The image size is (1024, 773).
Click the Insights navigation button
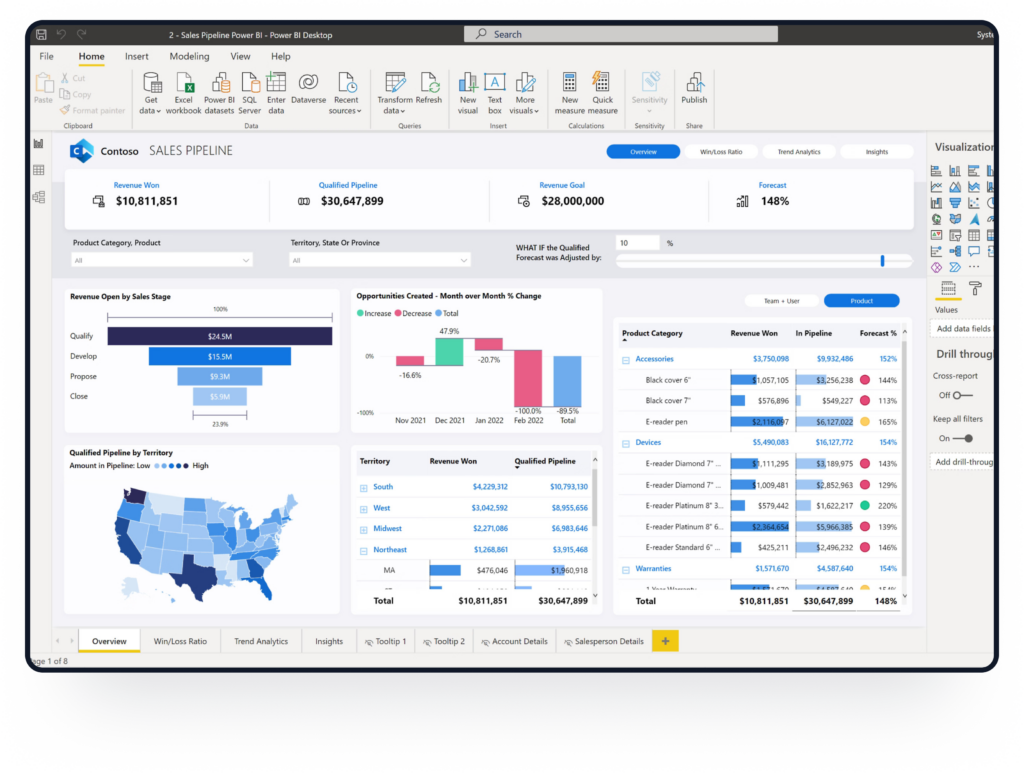point(876,152)
